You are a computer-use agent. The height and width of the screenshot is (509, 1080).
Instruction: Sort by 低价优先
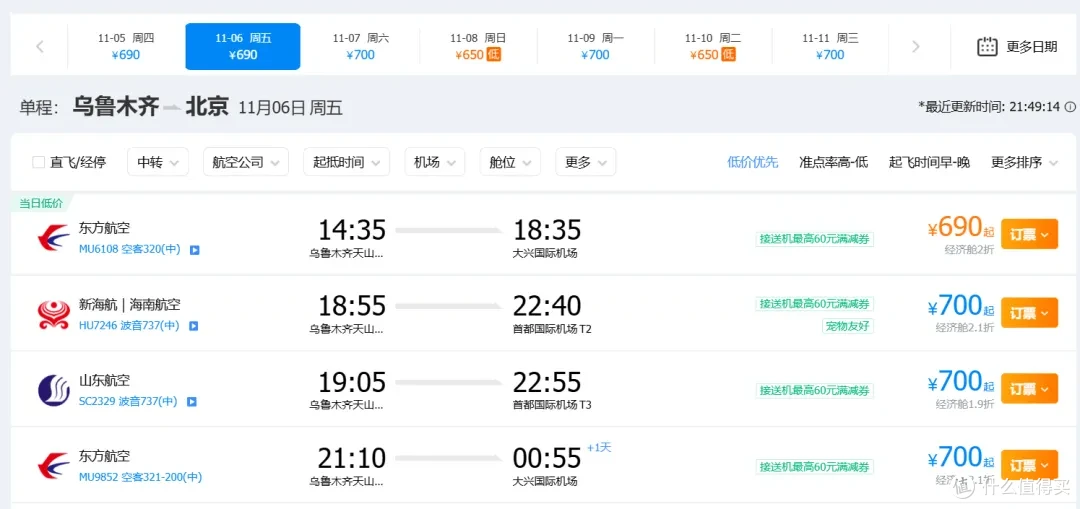pyautogui.click(x=753, y=163)
